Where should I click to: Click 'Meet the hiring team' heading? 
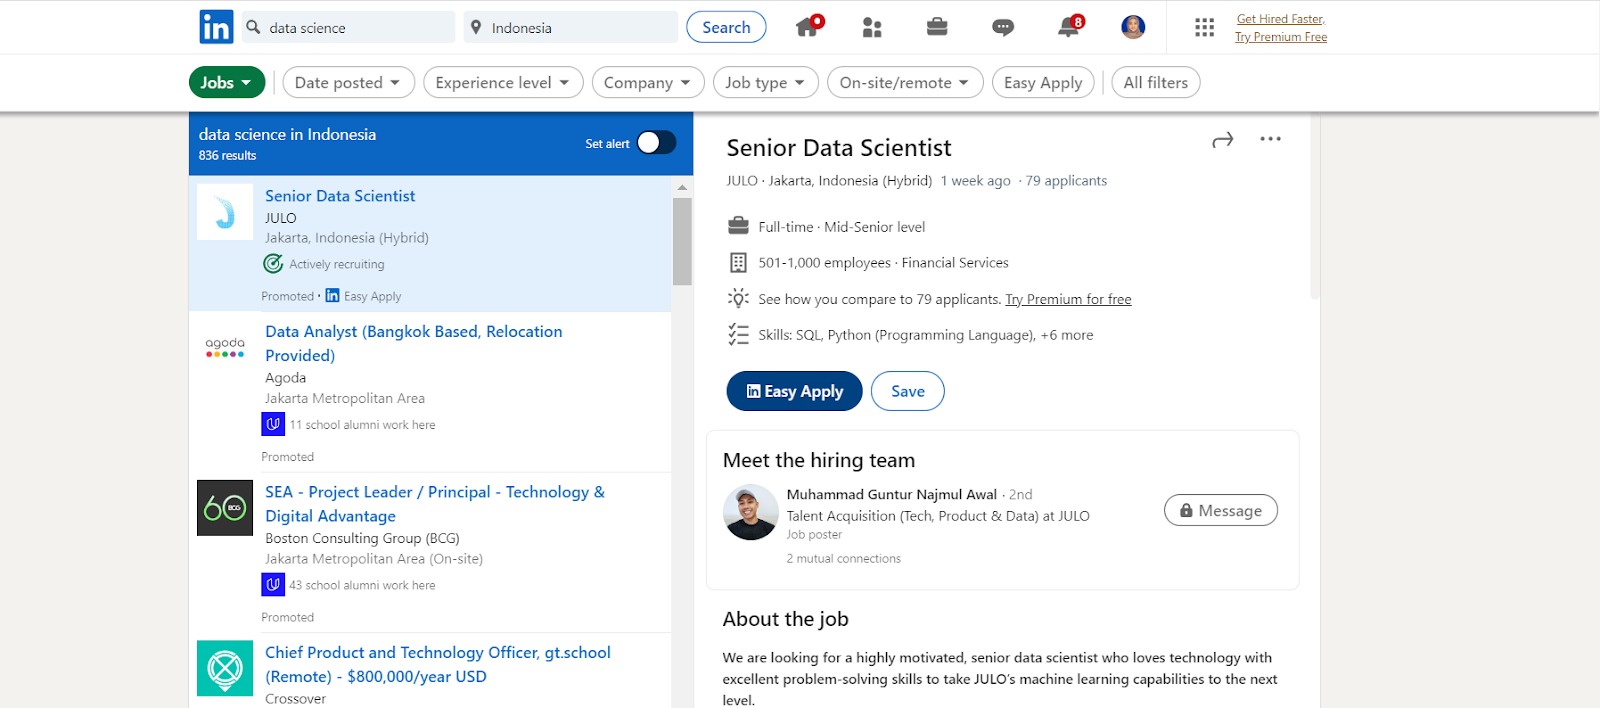[819, 460]
